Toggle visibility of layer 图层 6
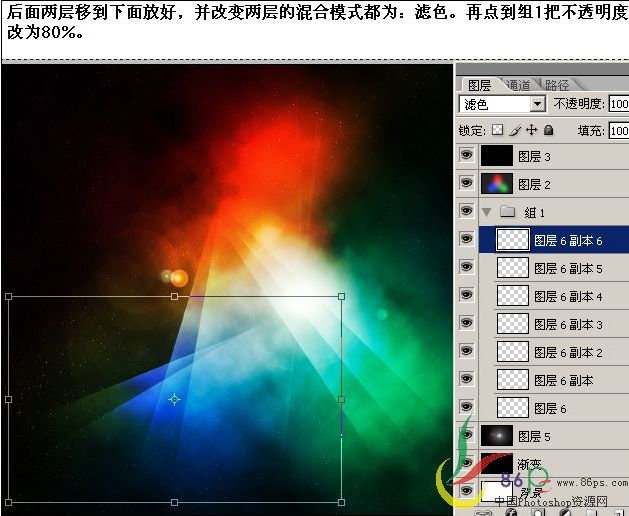 point(466,407)
